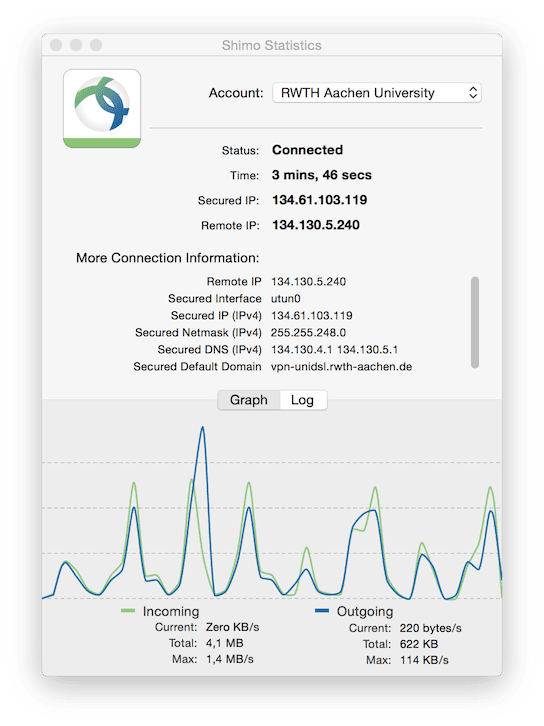The width and height of the screenshot is (544, 726).
Task: Open the Account dropdown RWTH Aachen University
Action: (x=376, y=93)
